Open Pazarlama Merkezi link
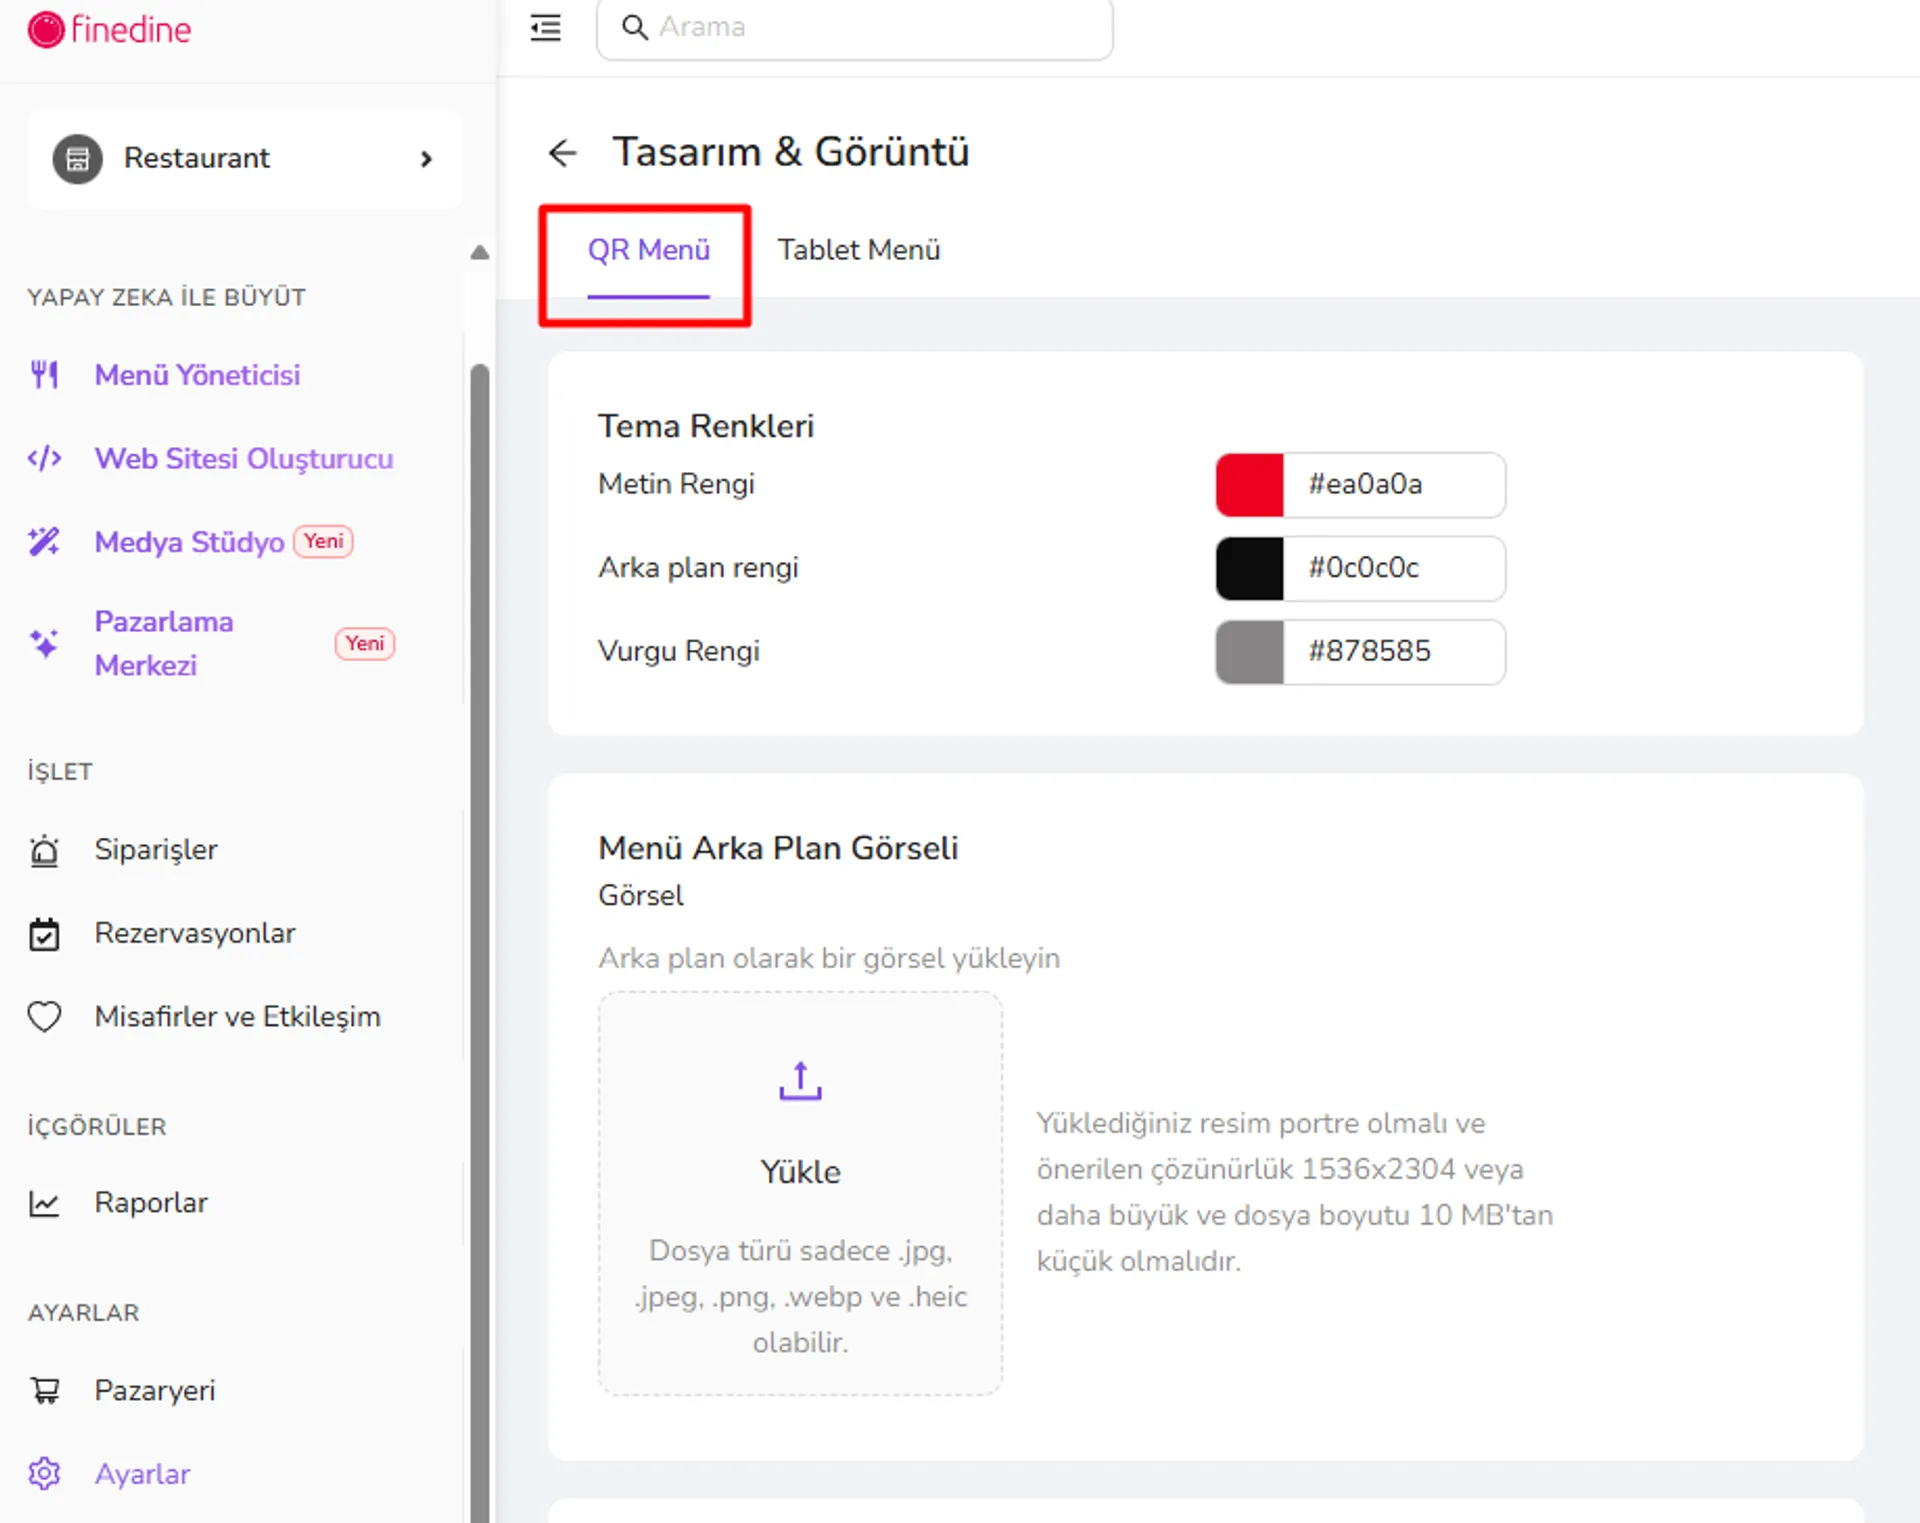 (x=164, y=643)
